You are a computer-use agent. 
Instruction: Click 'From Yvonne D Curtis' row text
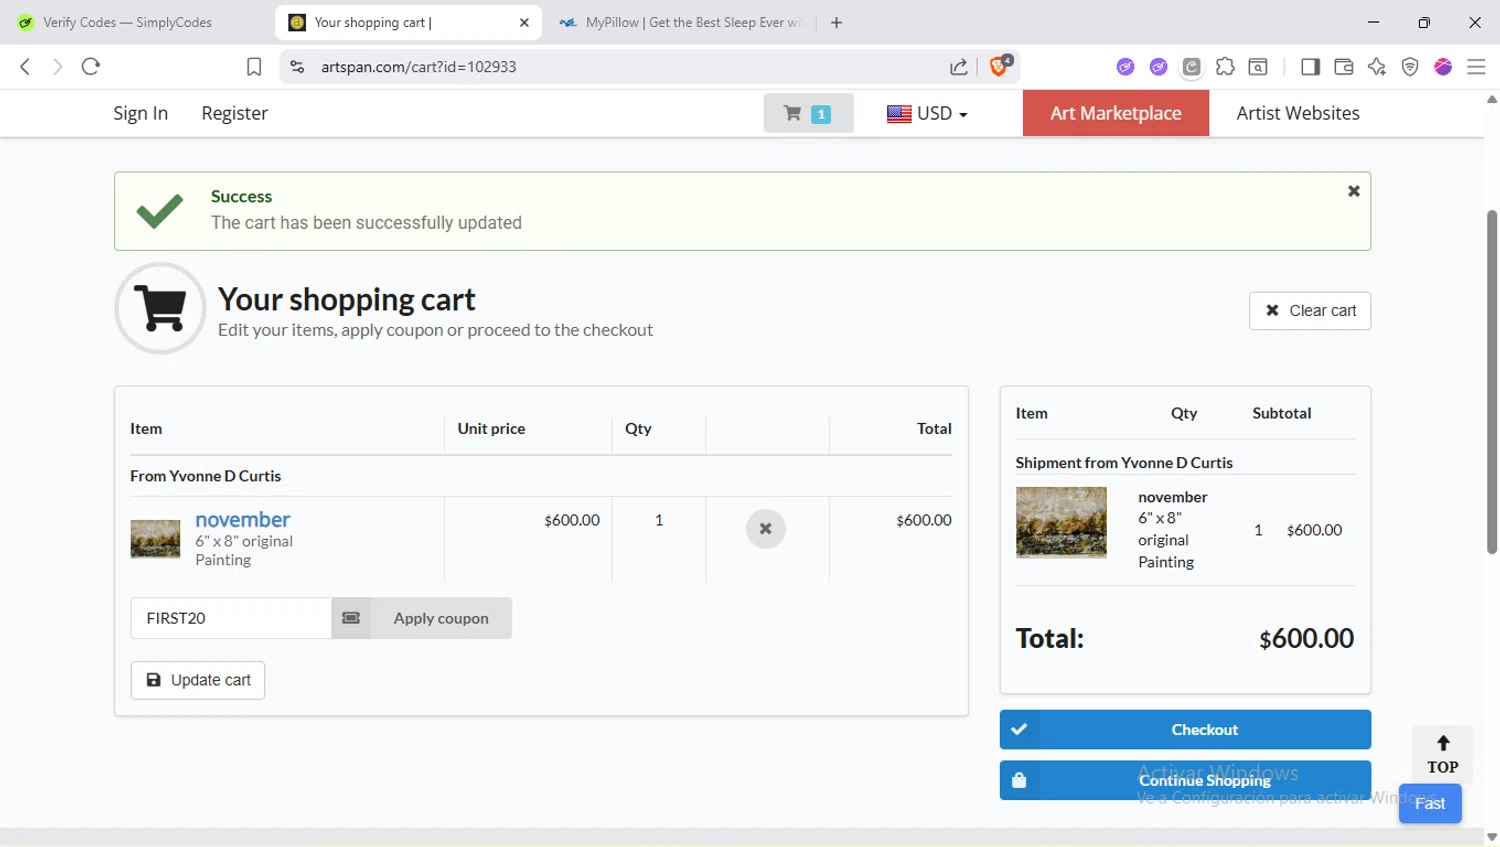[205, 476]
